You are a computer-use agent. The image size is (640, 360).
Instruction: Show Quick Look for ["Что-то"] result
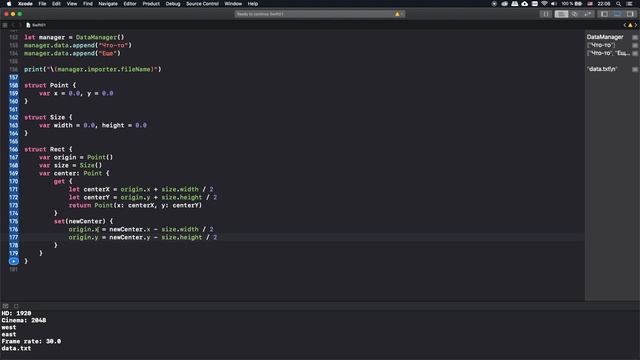pos(635,45)
